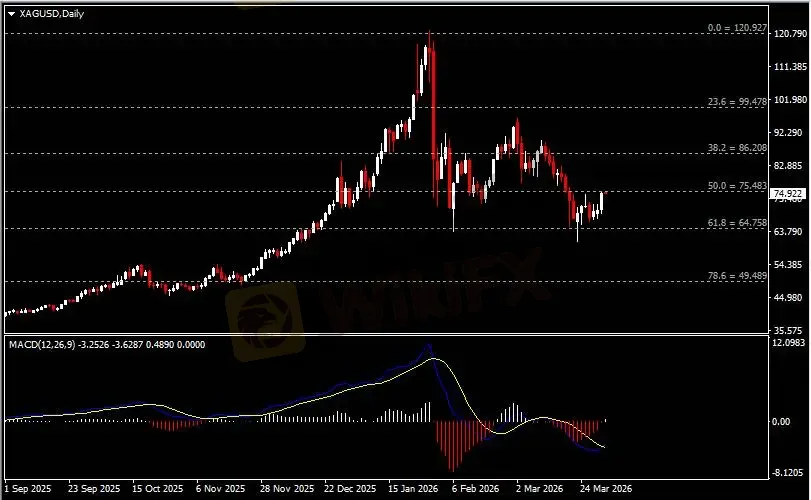Click the current price tag 74.922
This screenshot has height=500, width=811.
click(x=788, y=194)
